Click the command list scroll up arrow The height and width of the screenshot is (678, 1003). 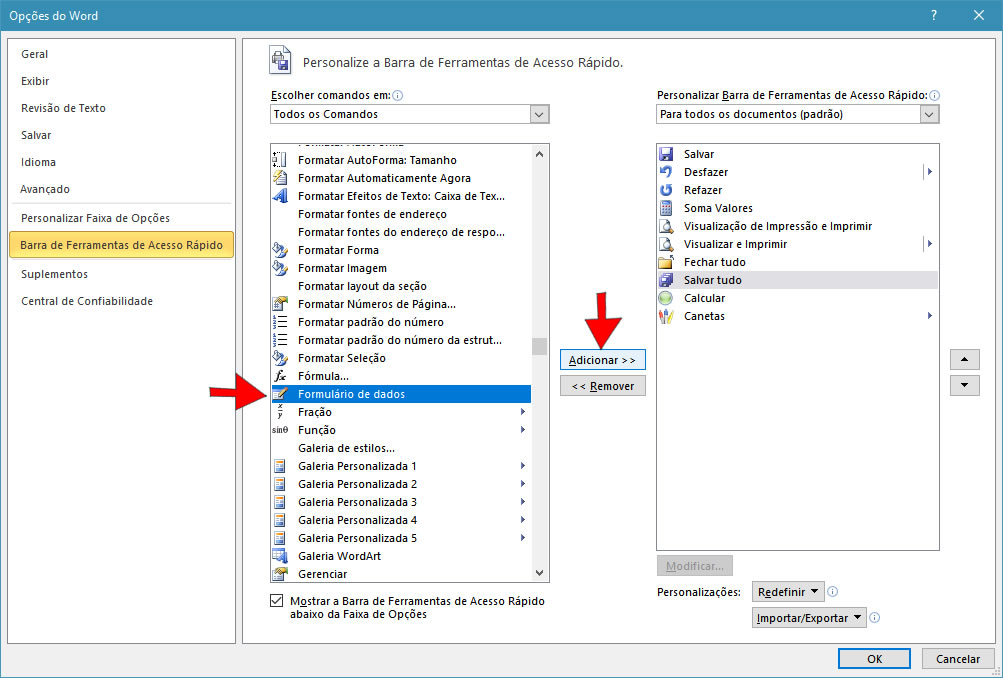coord(539,154)
